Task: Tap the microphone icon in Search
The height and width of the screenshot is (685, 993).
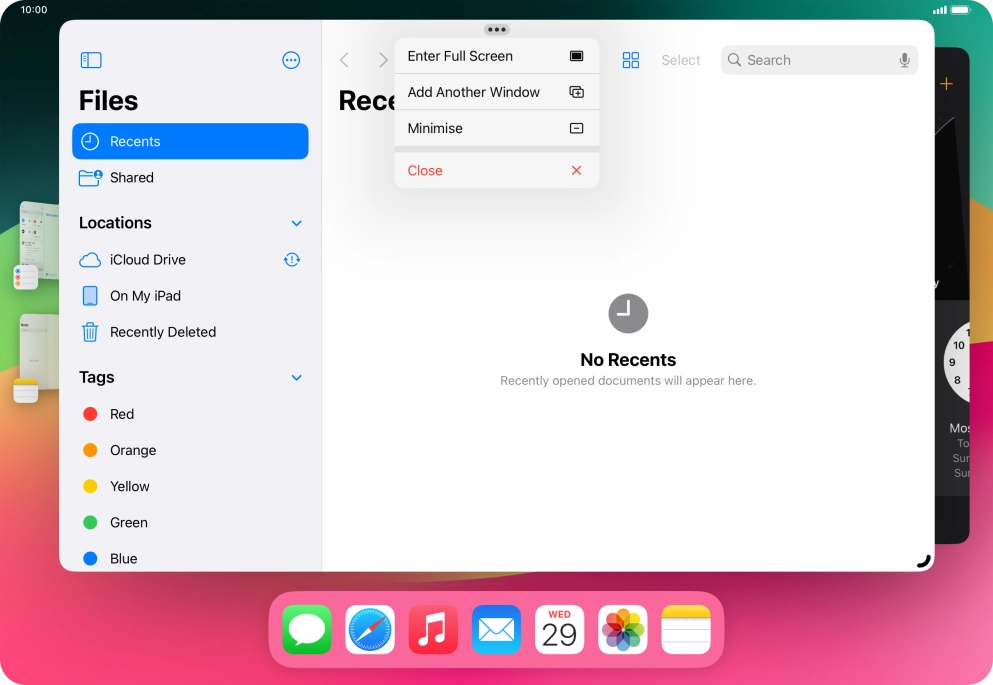Action: point(904,60)
